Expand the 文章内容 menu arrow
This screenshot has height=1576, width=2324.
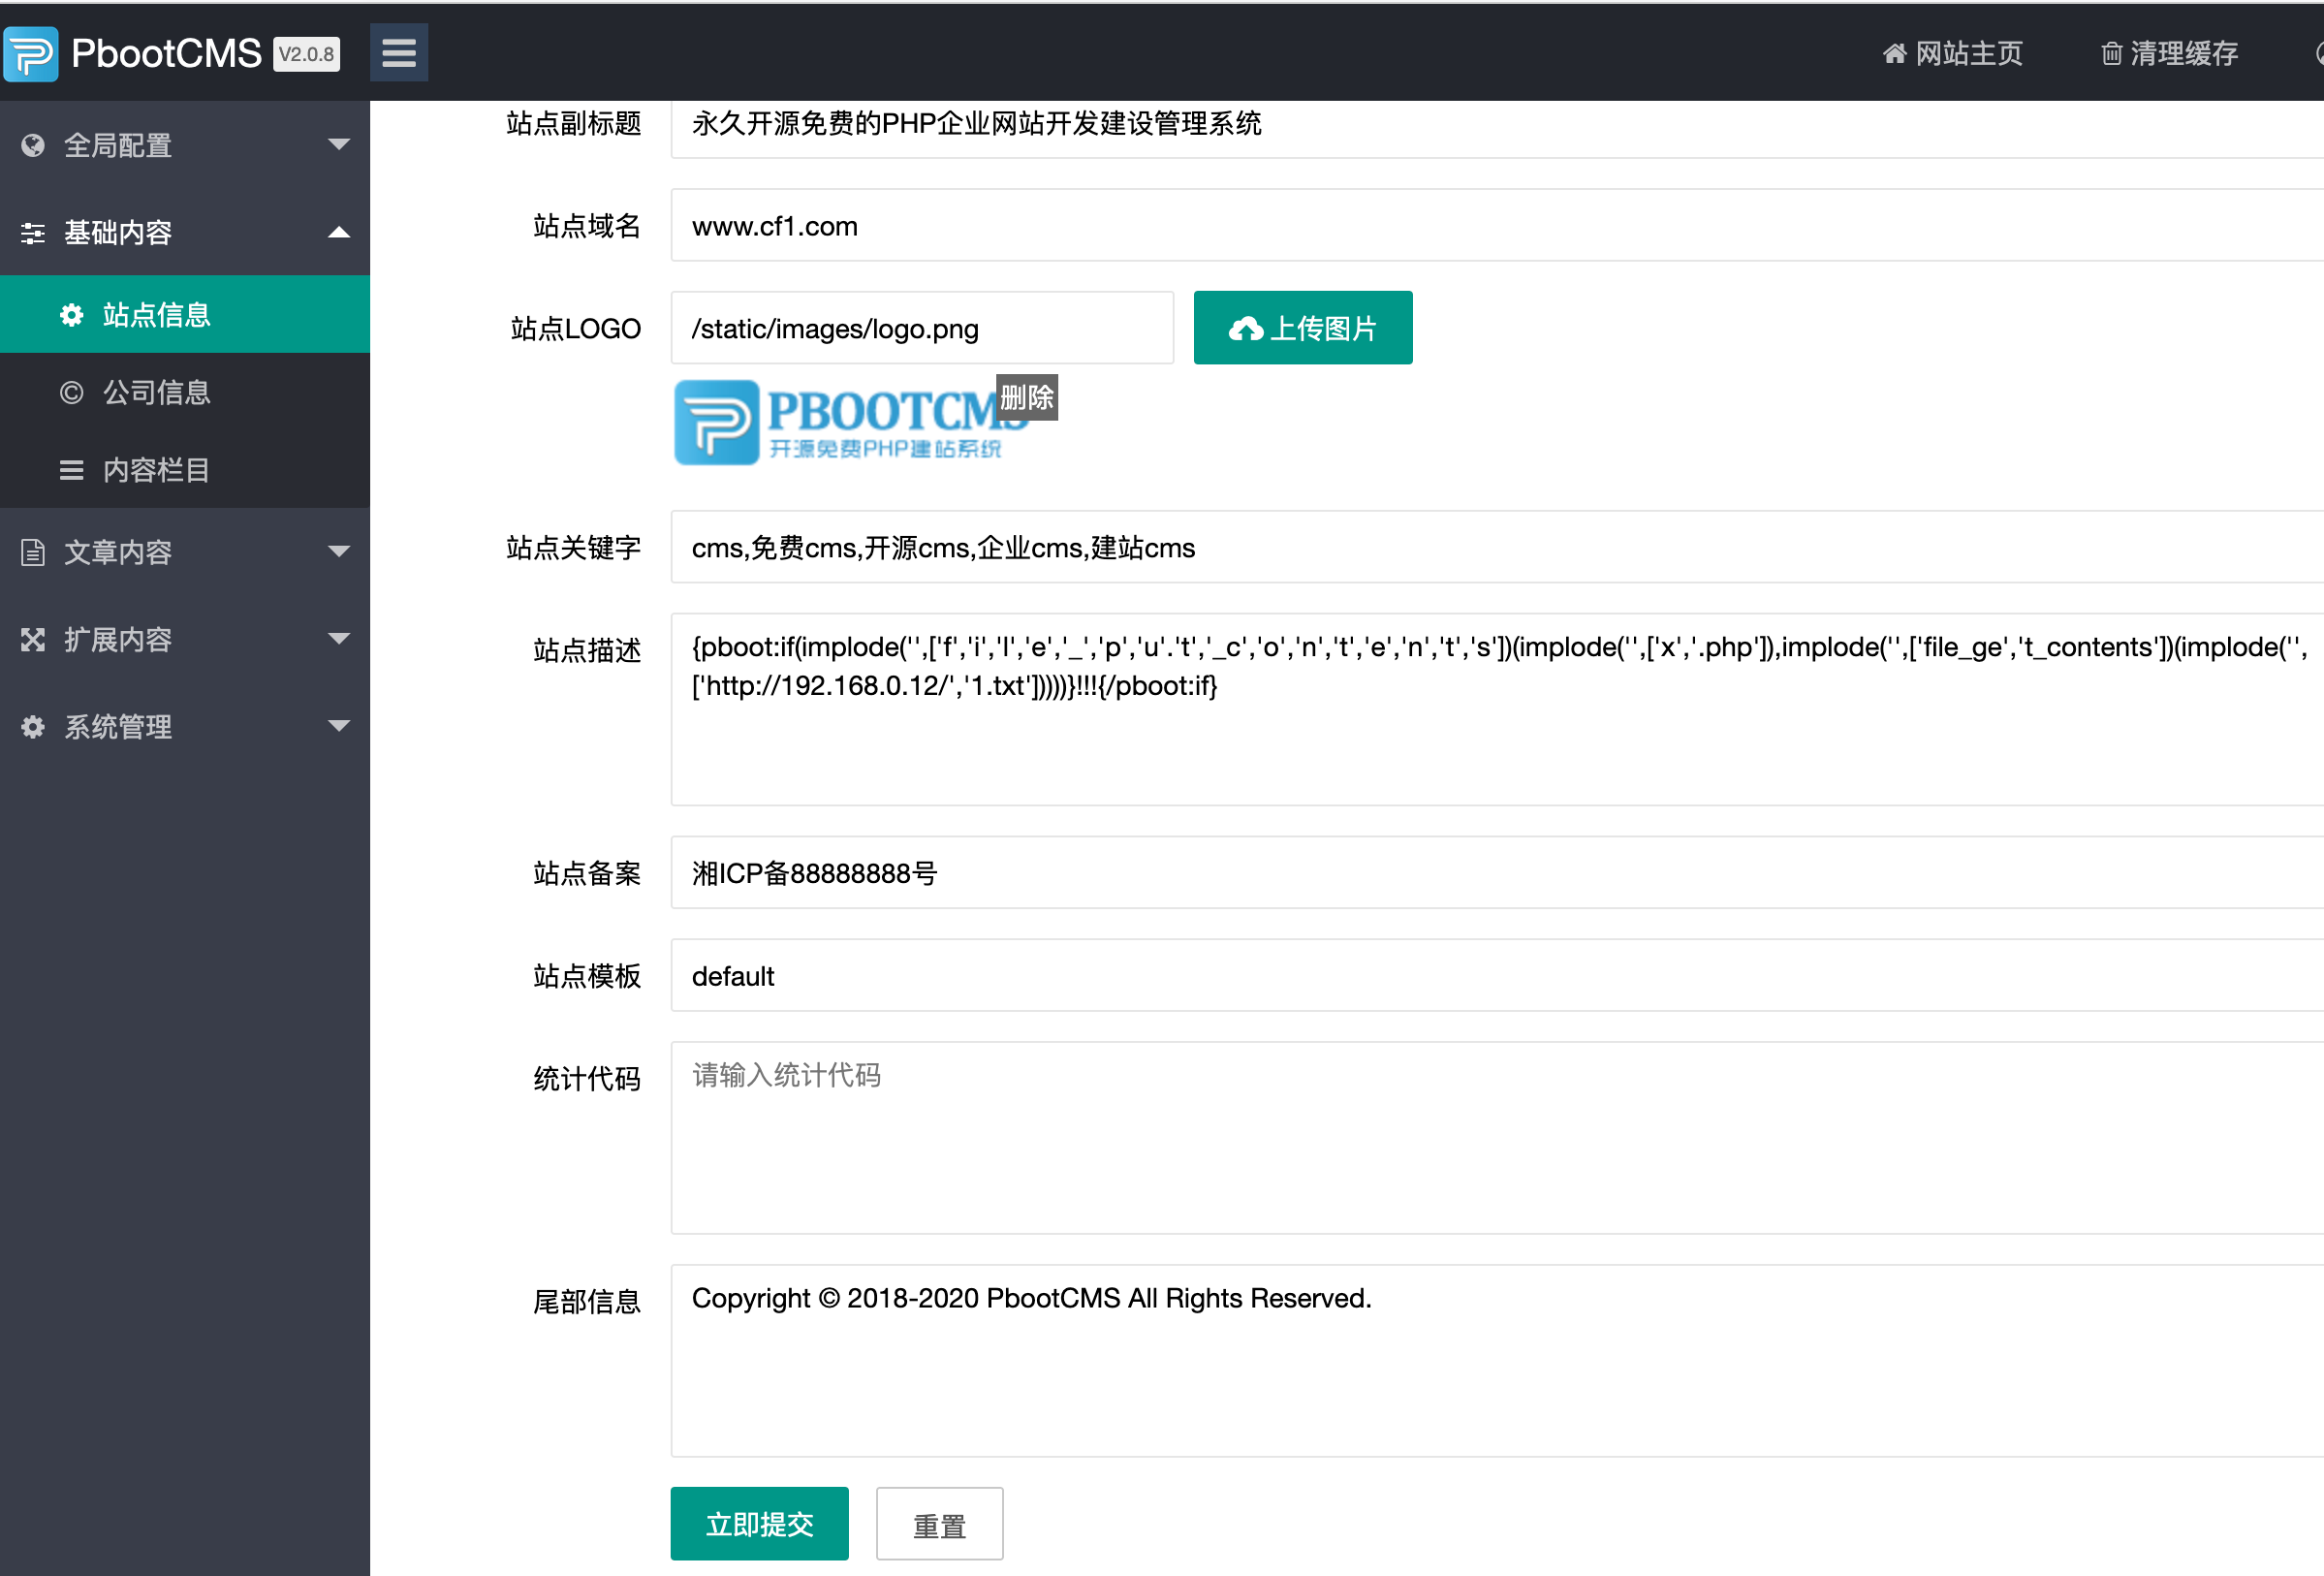(339, 551)
